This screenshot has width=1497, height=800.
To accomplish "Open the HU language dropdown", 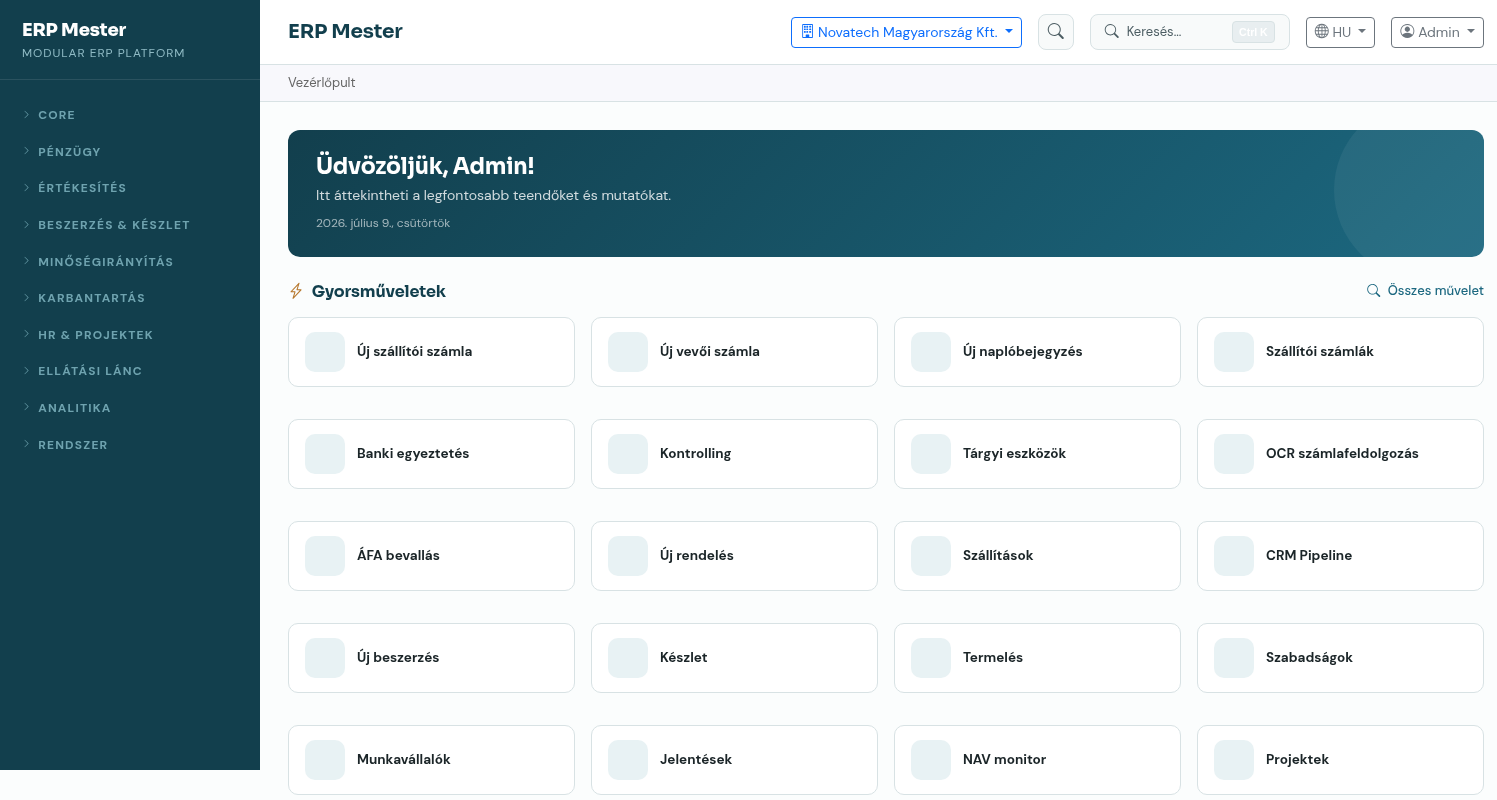I will pyautogui.click(x=1340, y=32).
